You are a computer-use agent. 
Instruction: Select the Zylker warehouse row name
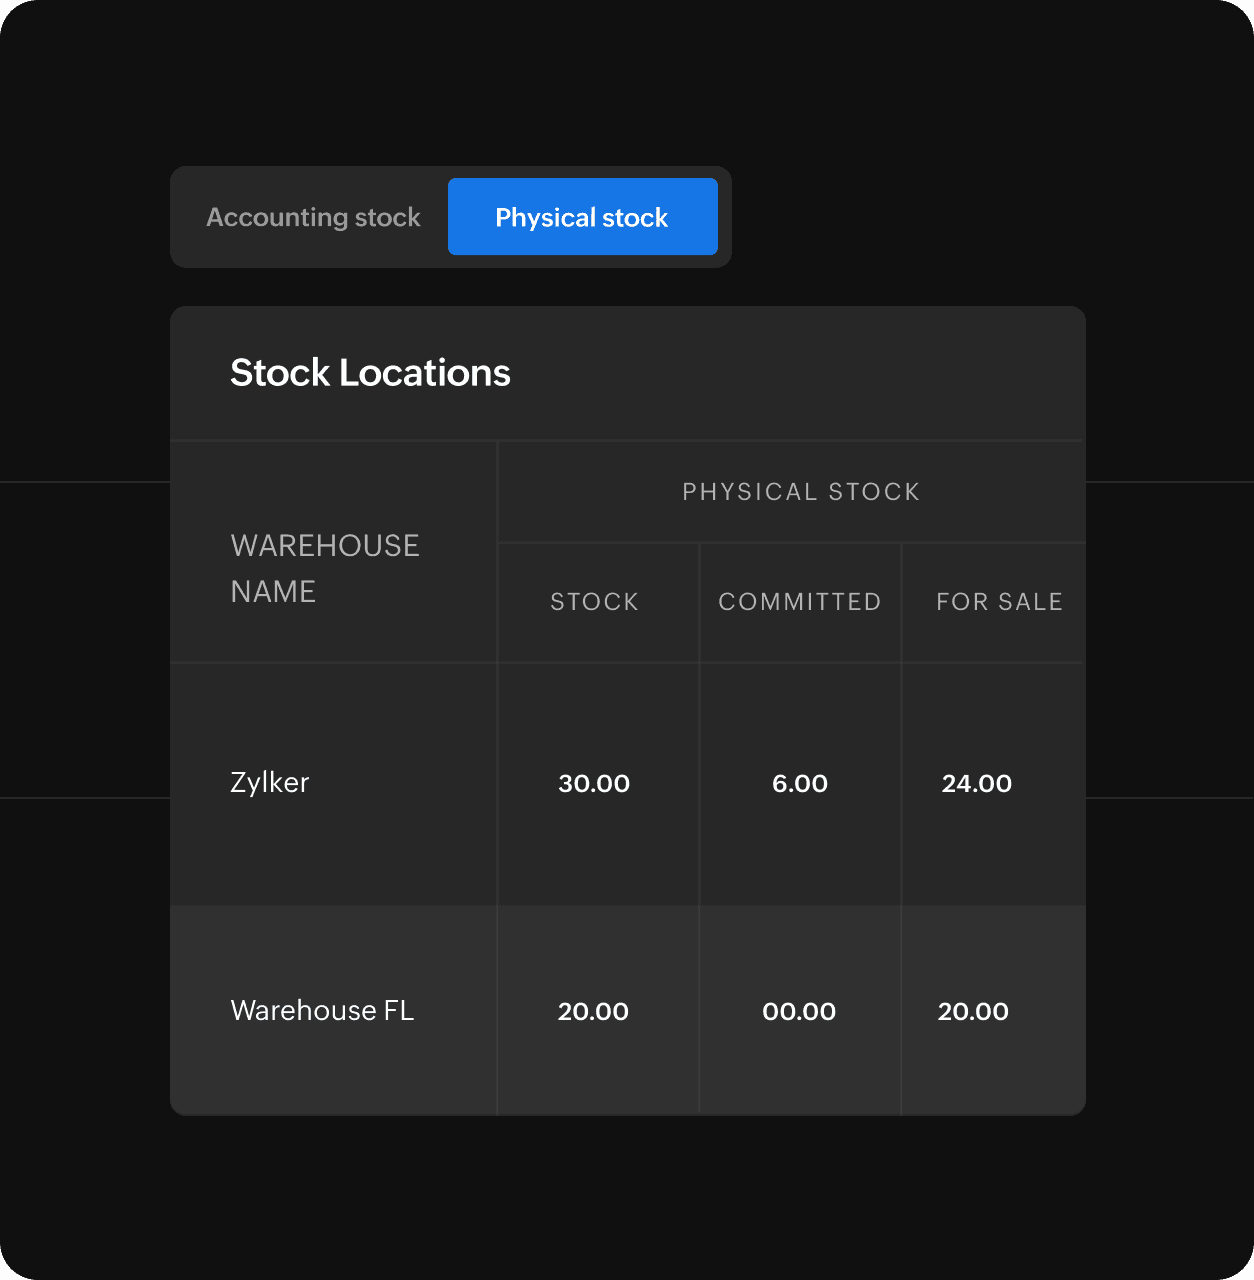pyautogui.click(x=269, y=782)
